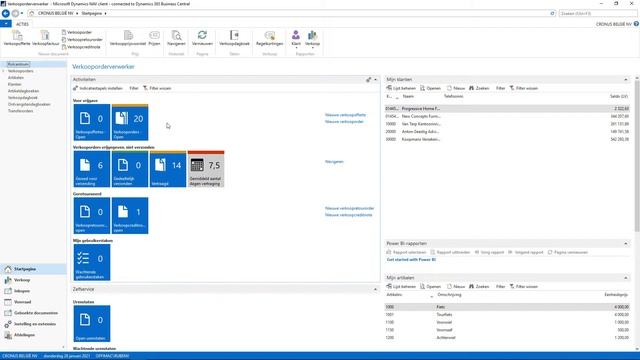Open the help icon at the top right
Image resolution: width=640 pixels, height=360 pixels.
(x=636, y=24)
